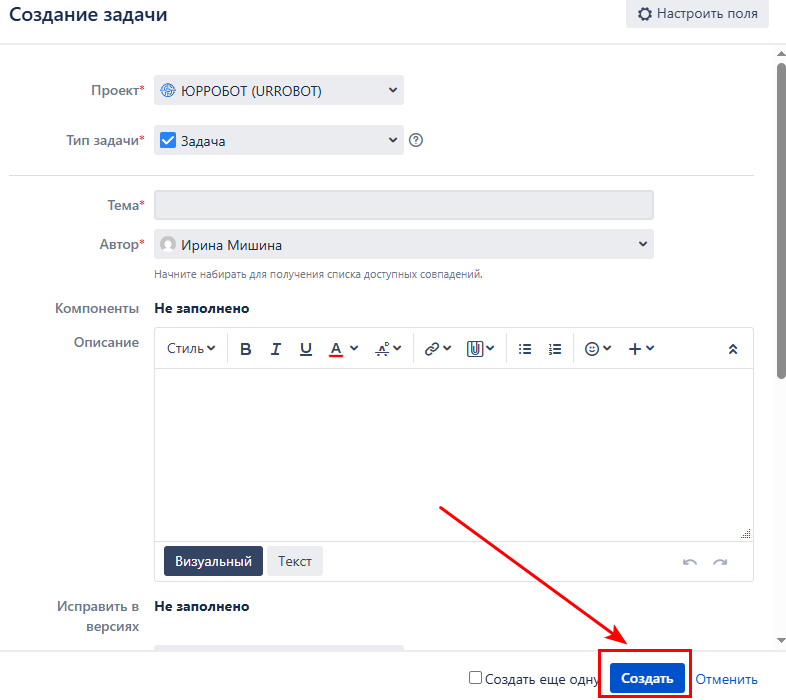Enable the 'Создать еще одну' checkbox

coord(476,677)
